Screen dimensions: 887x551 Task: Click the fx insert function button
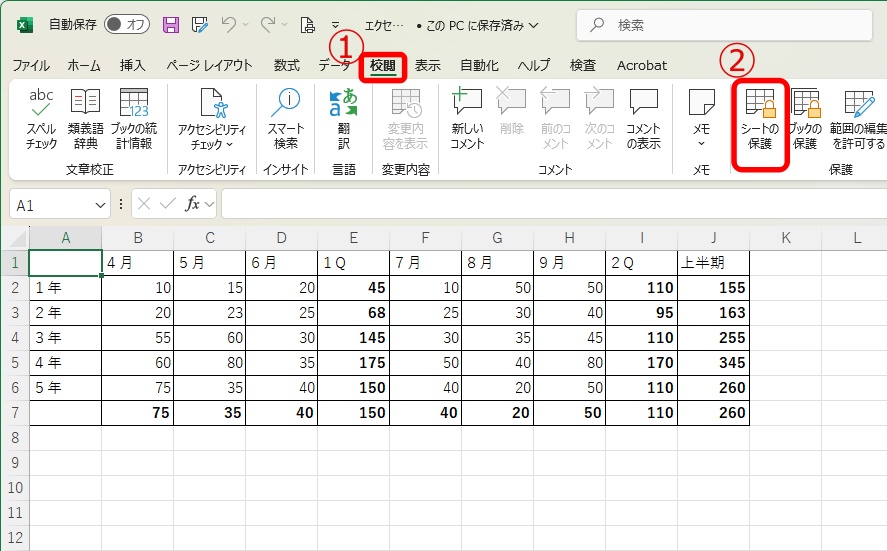click(x=193, y=204)
